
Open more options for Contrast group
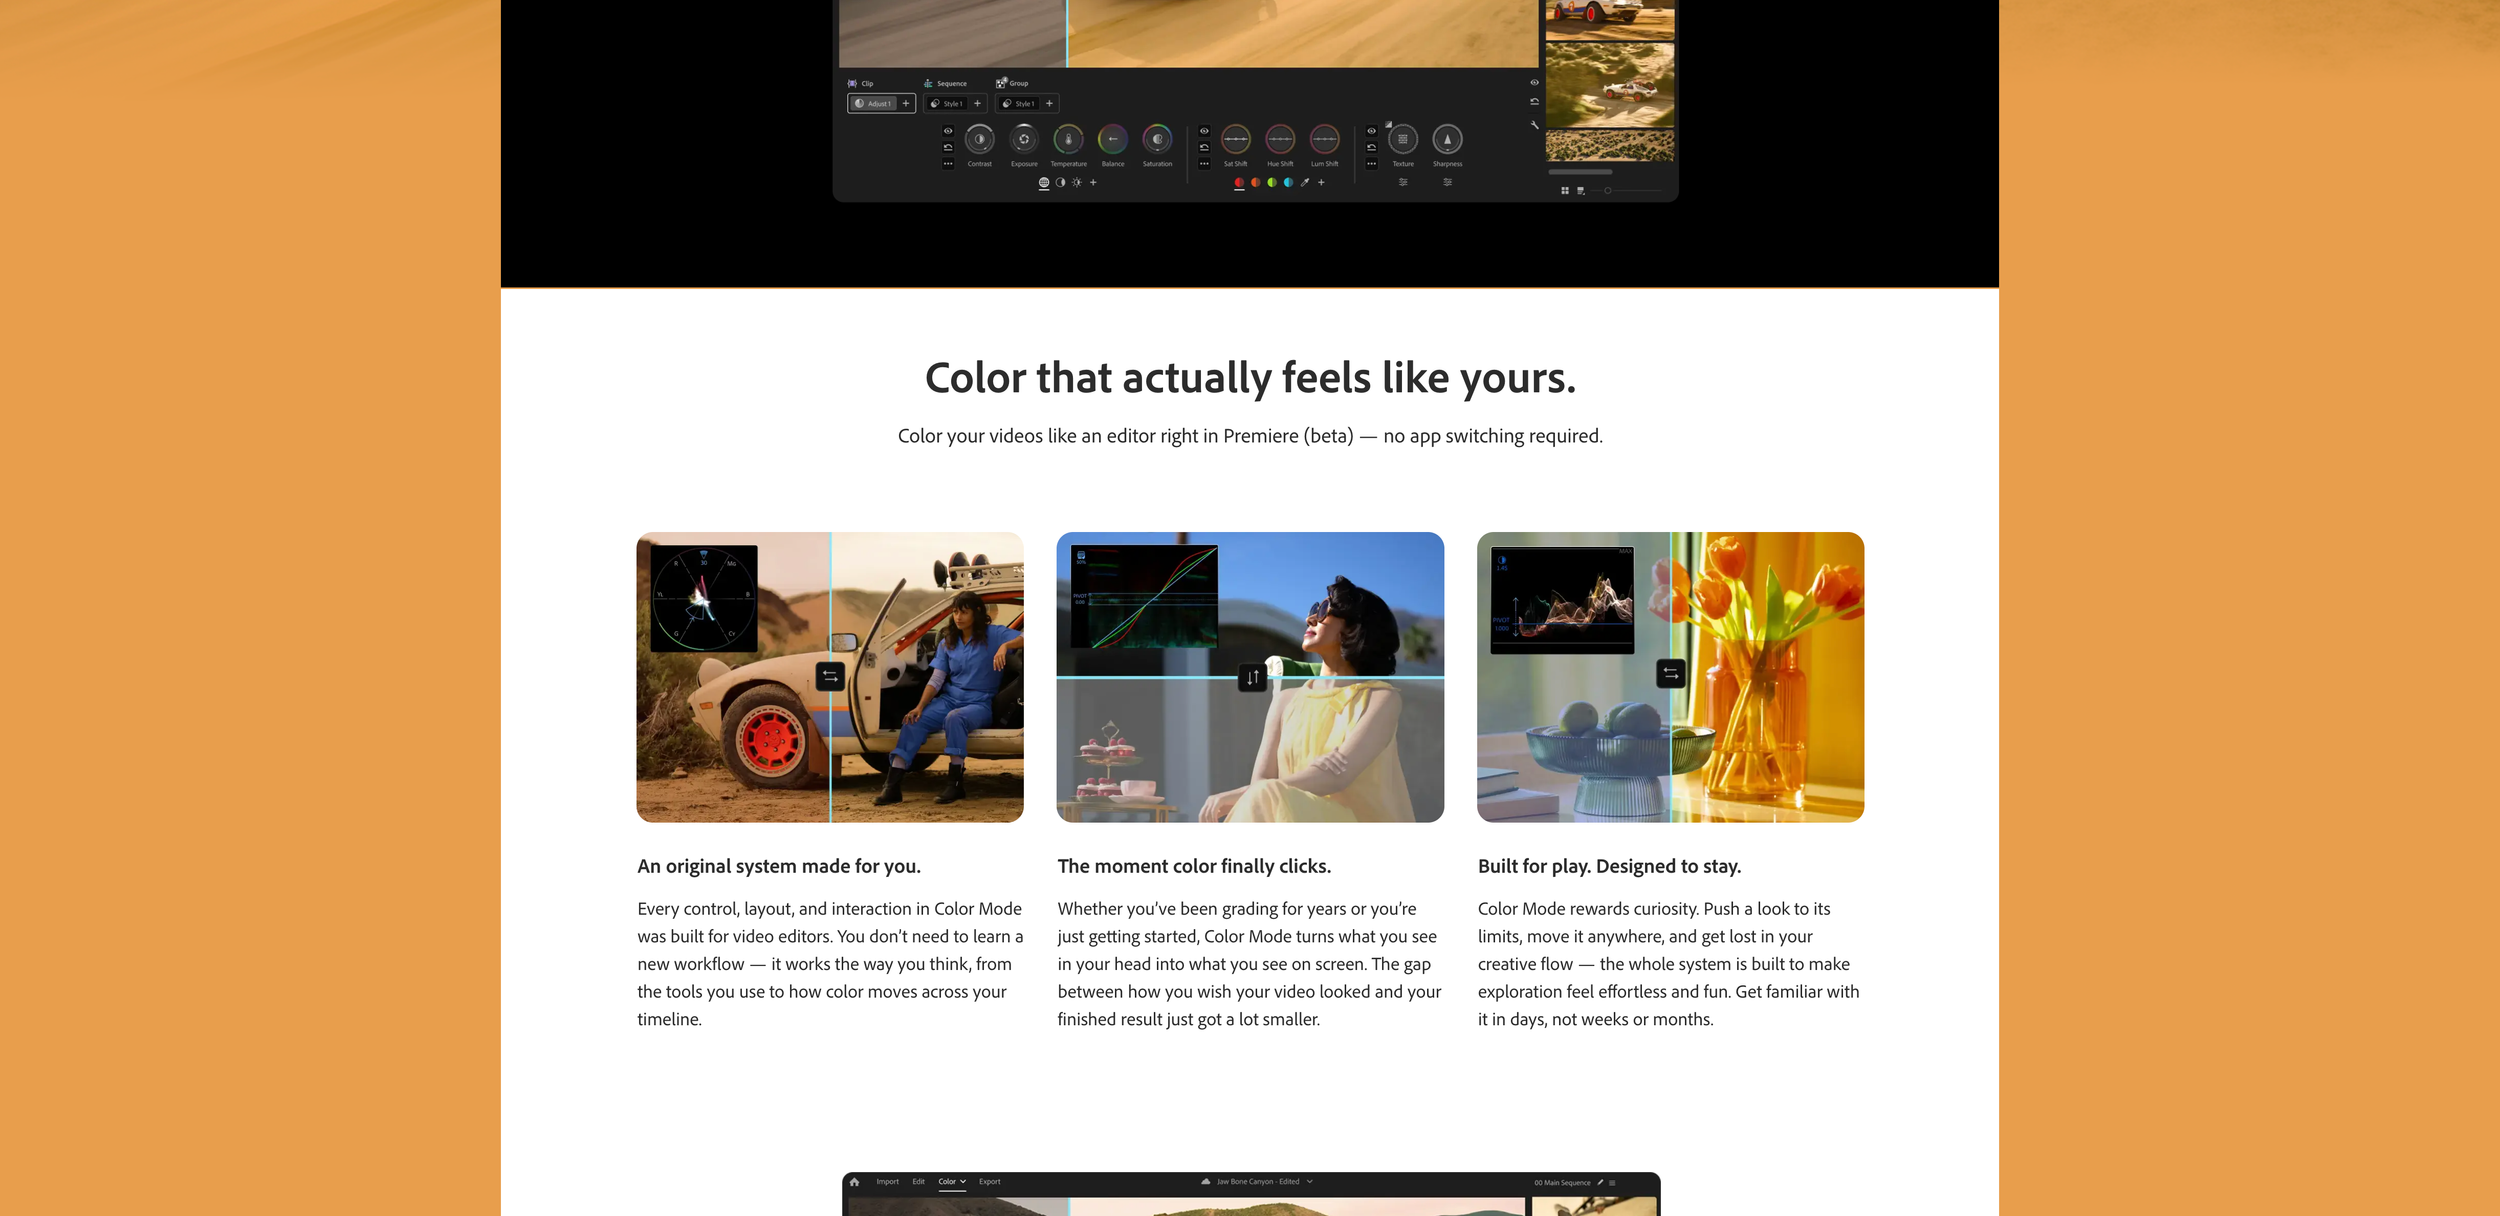pos(948,164)
